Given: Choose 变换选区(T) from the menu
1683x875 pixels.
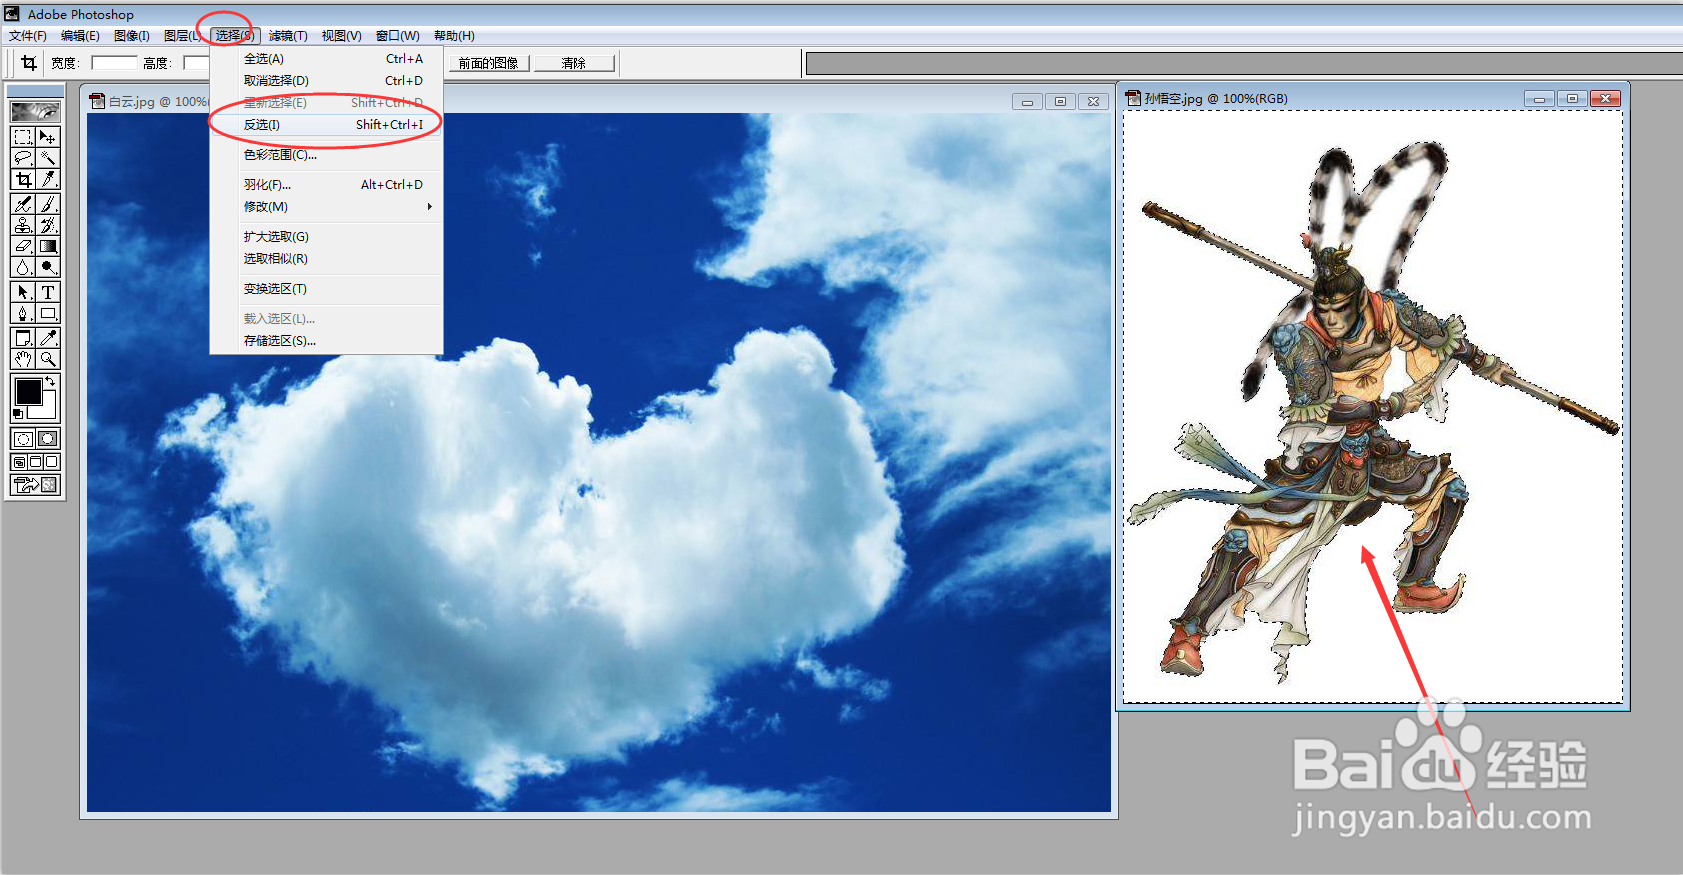Looking at the screenshot, I should tap(326, 289).
